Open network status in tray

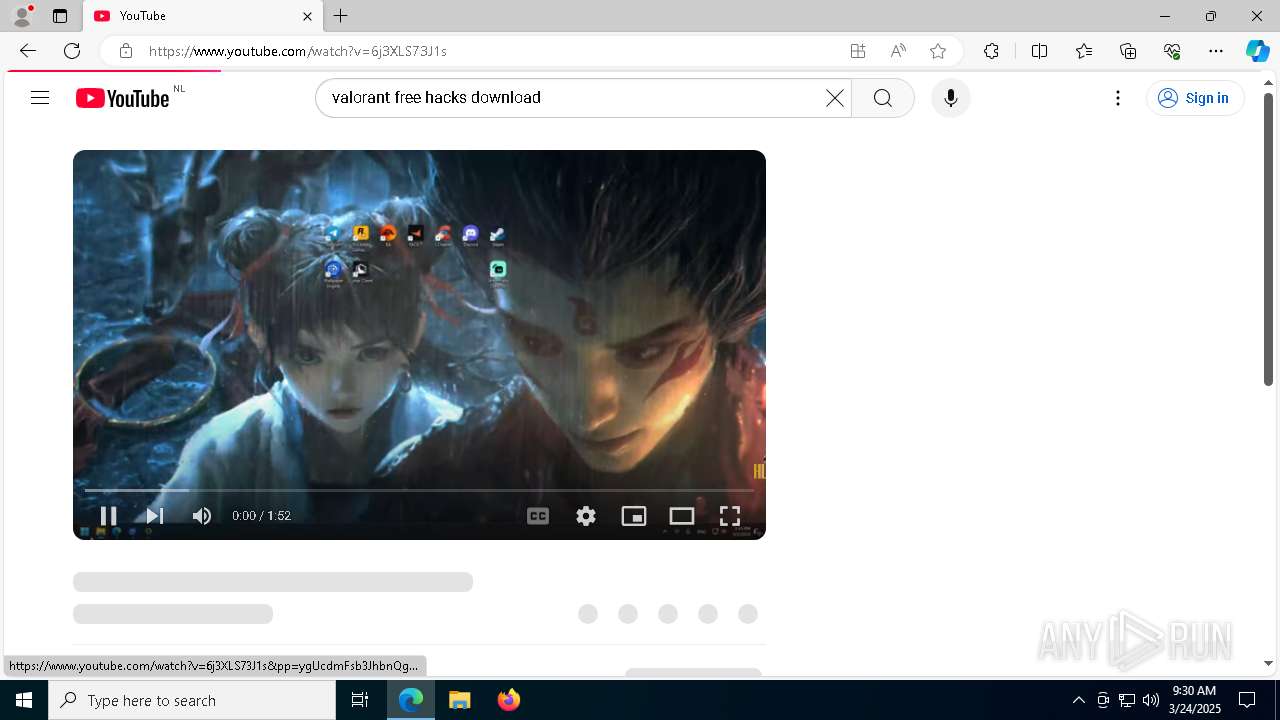tap(1126, 700)
